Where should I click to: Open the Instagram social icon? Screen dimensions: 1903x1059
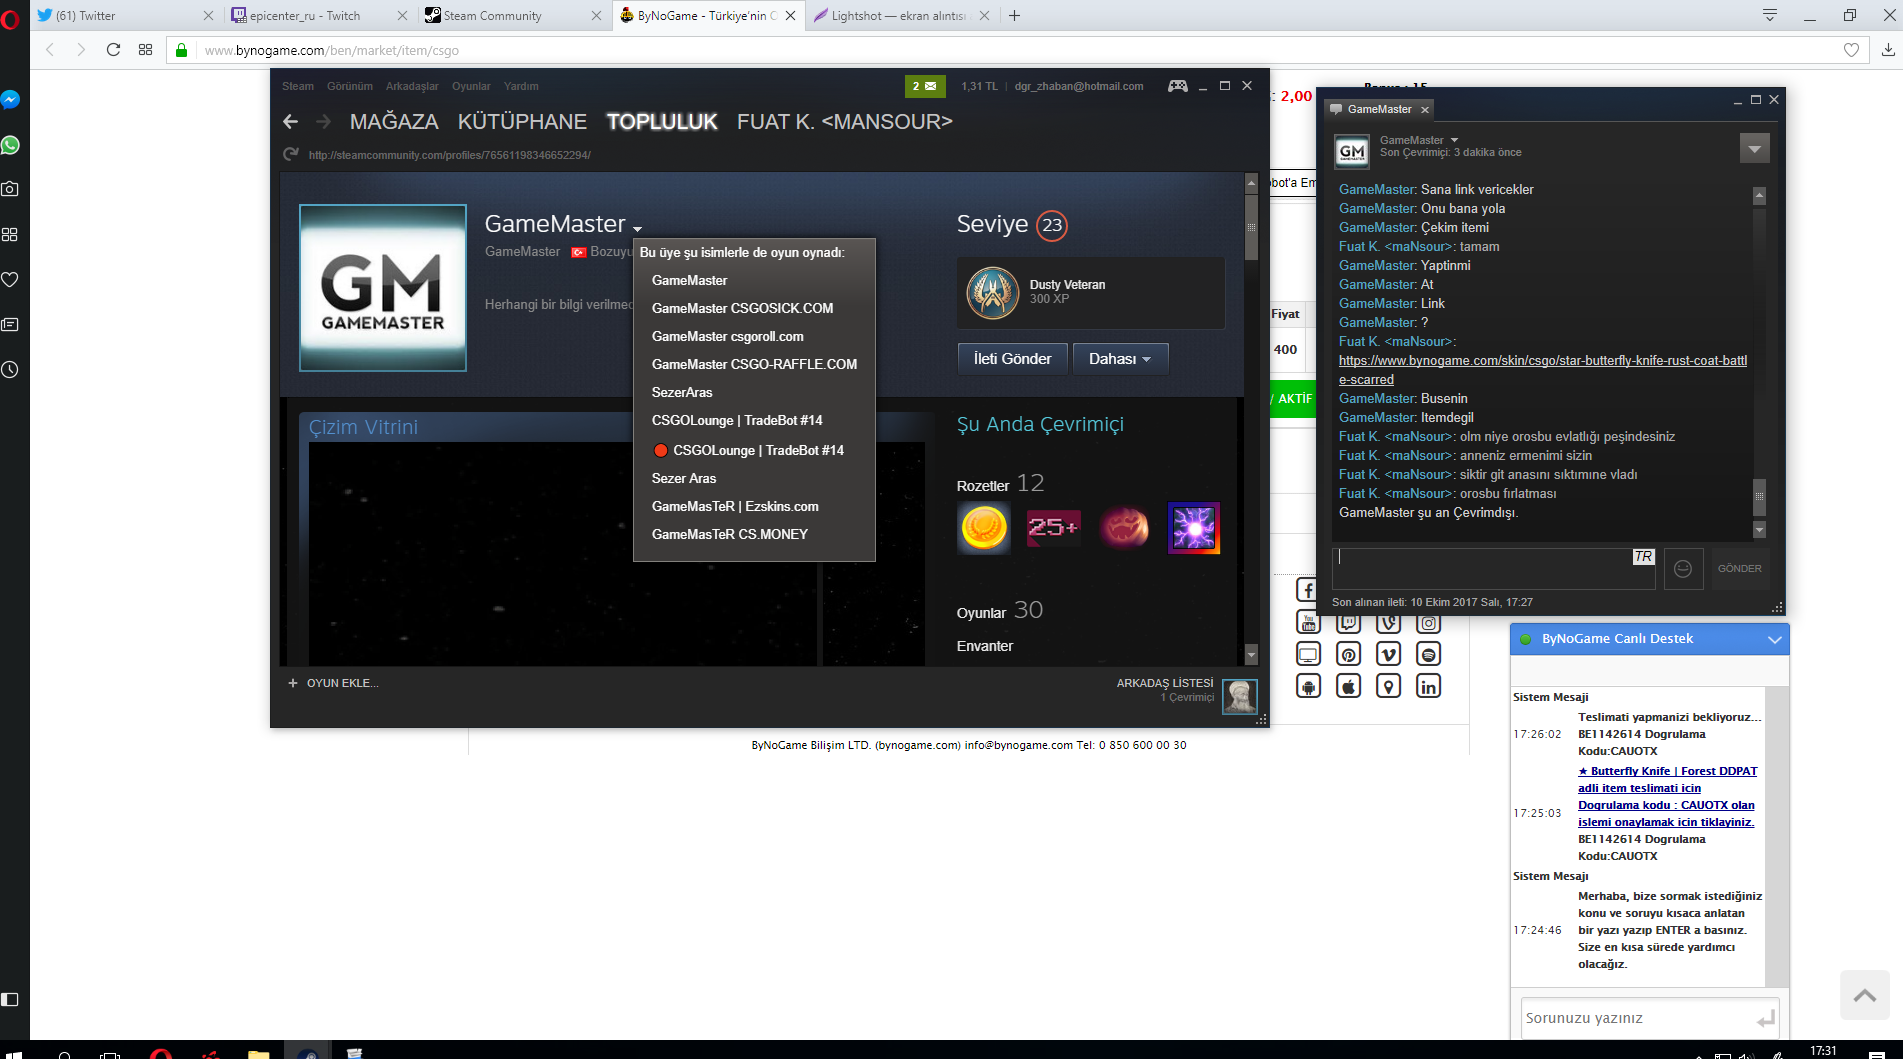point(1429,623)
